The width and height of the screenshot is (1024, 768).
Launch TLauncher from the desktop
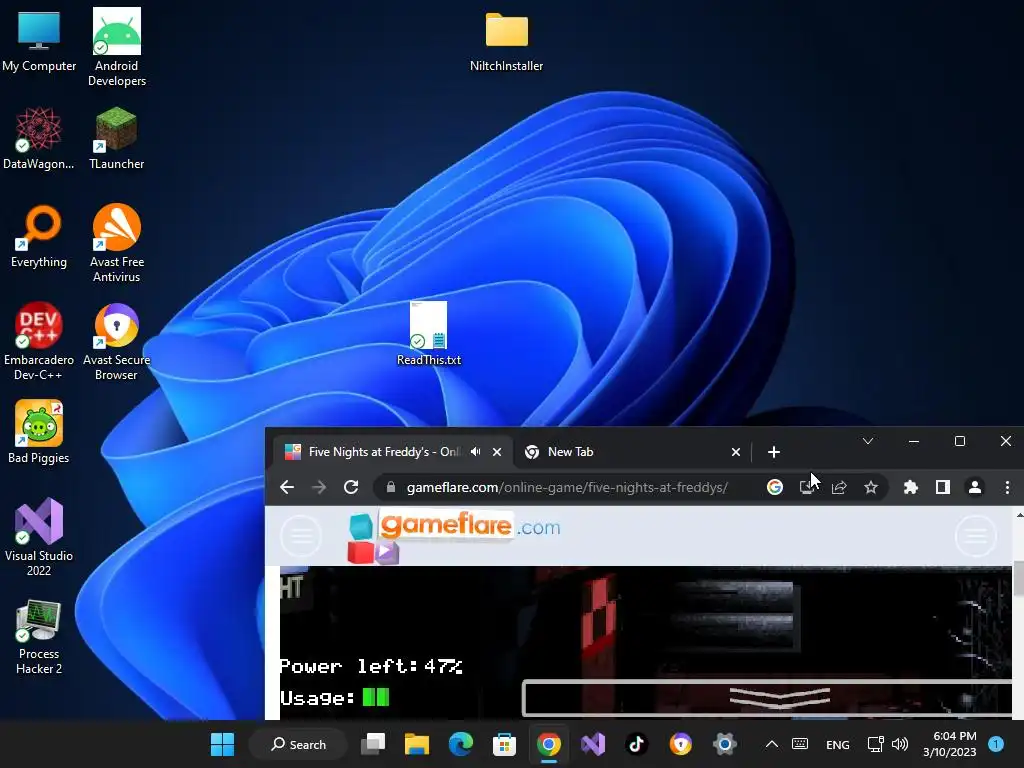point(117,138)
